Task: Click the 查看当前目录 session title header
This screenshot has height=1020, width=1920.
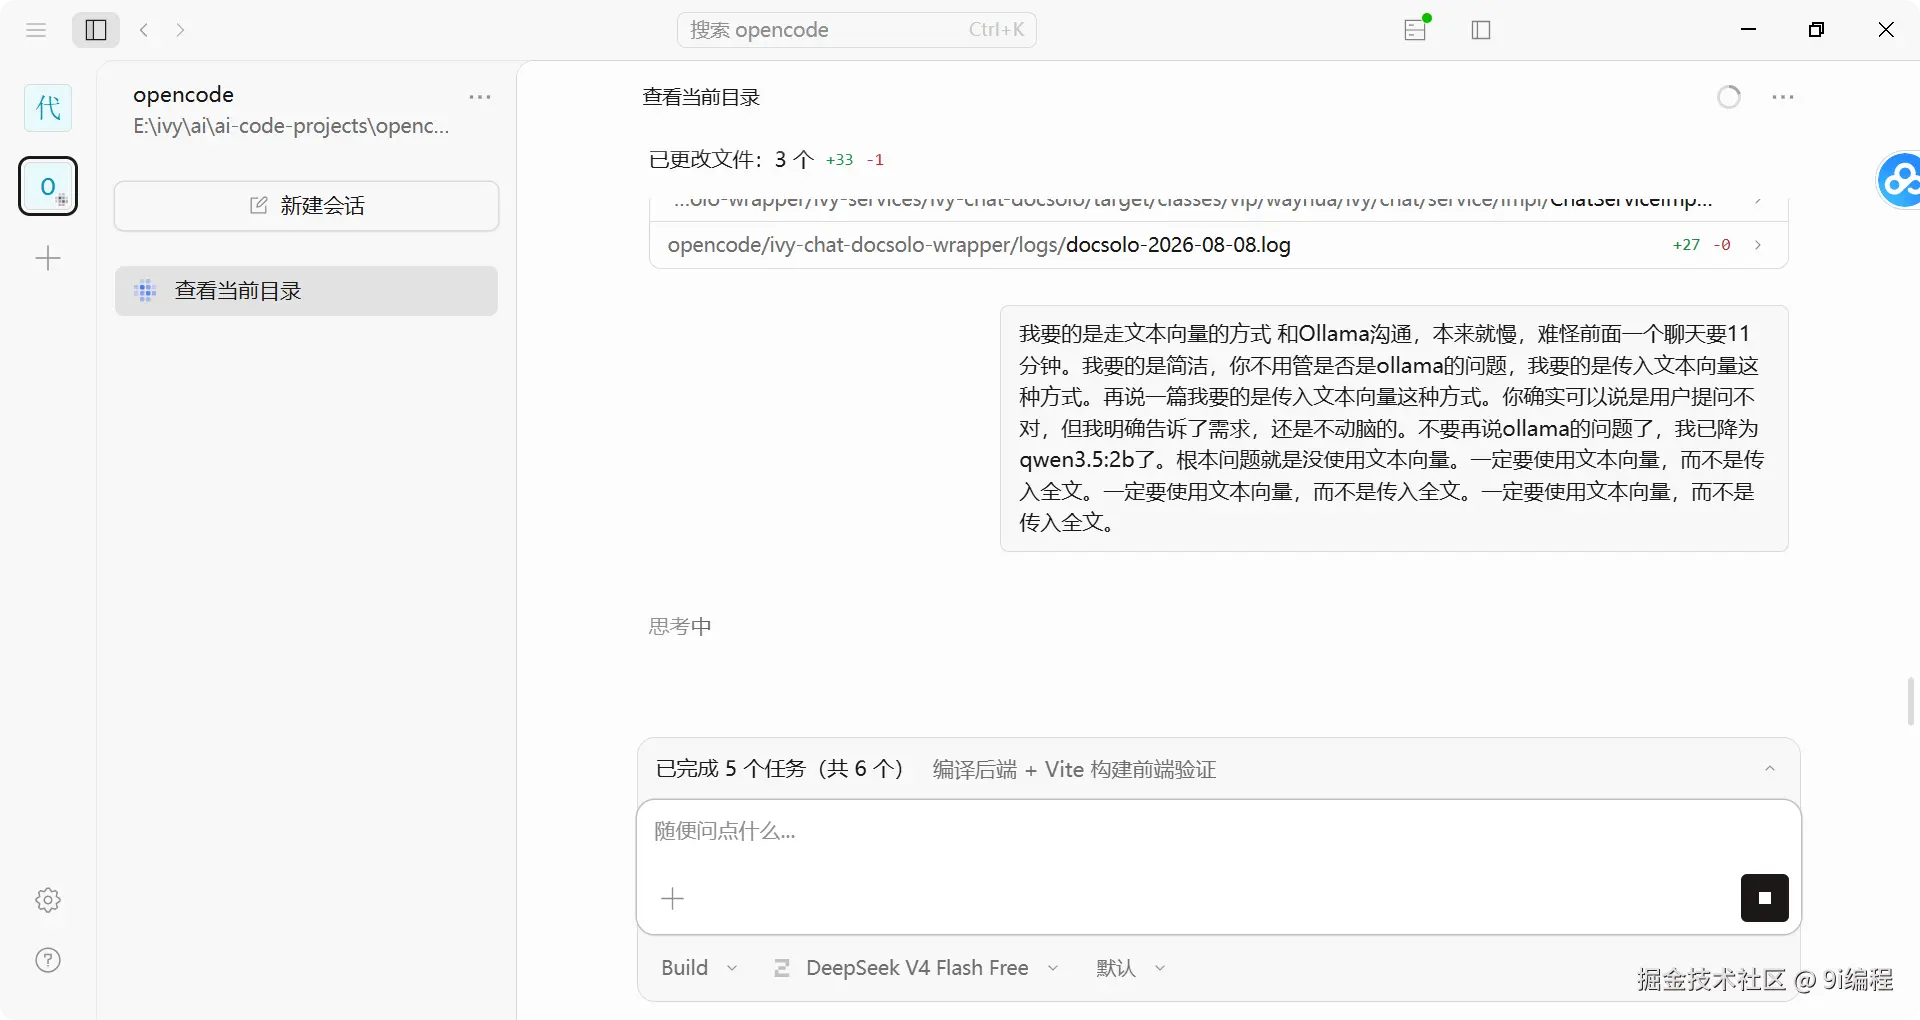Action: [701, 97]
